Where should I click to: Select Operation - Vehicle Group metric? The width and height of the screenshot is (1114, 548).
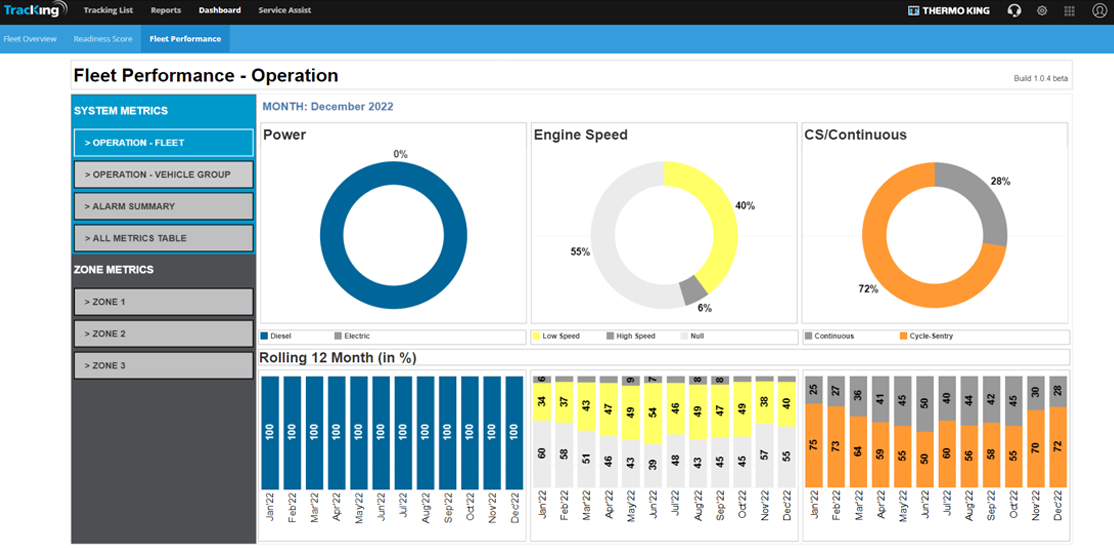[163, 175]
